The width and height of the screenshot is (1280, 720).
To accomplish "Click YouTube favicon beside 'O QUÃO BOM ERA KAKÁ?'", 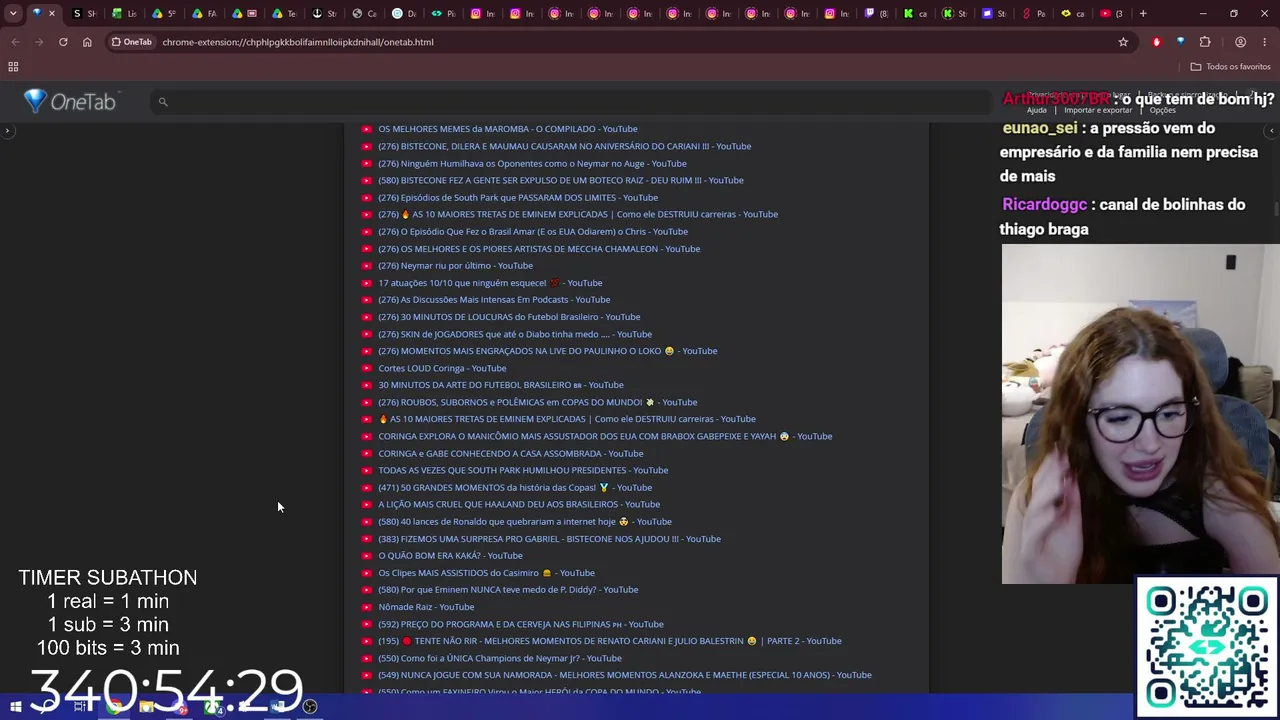I will point(367,556).
